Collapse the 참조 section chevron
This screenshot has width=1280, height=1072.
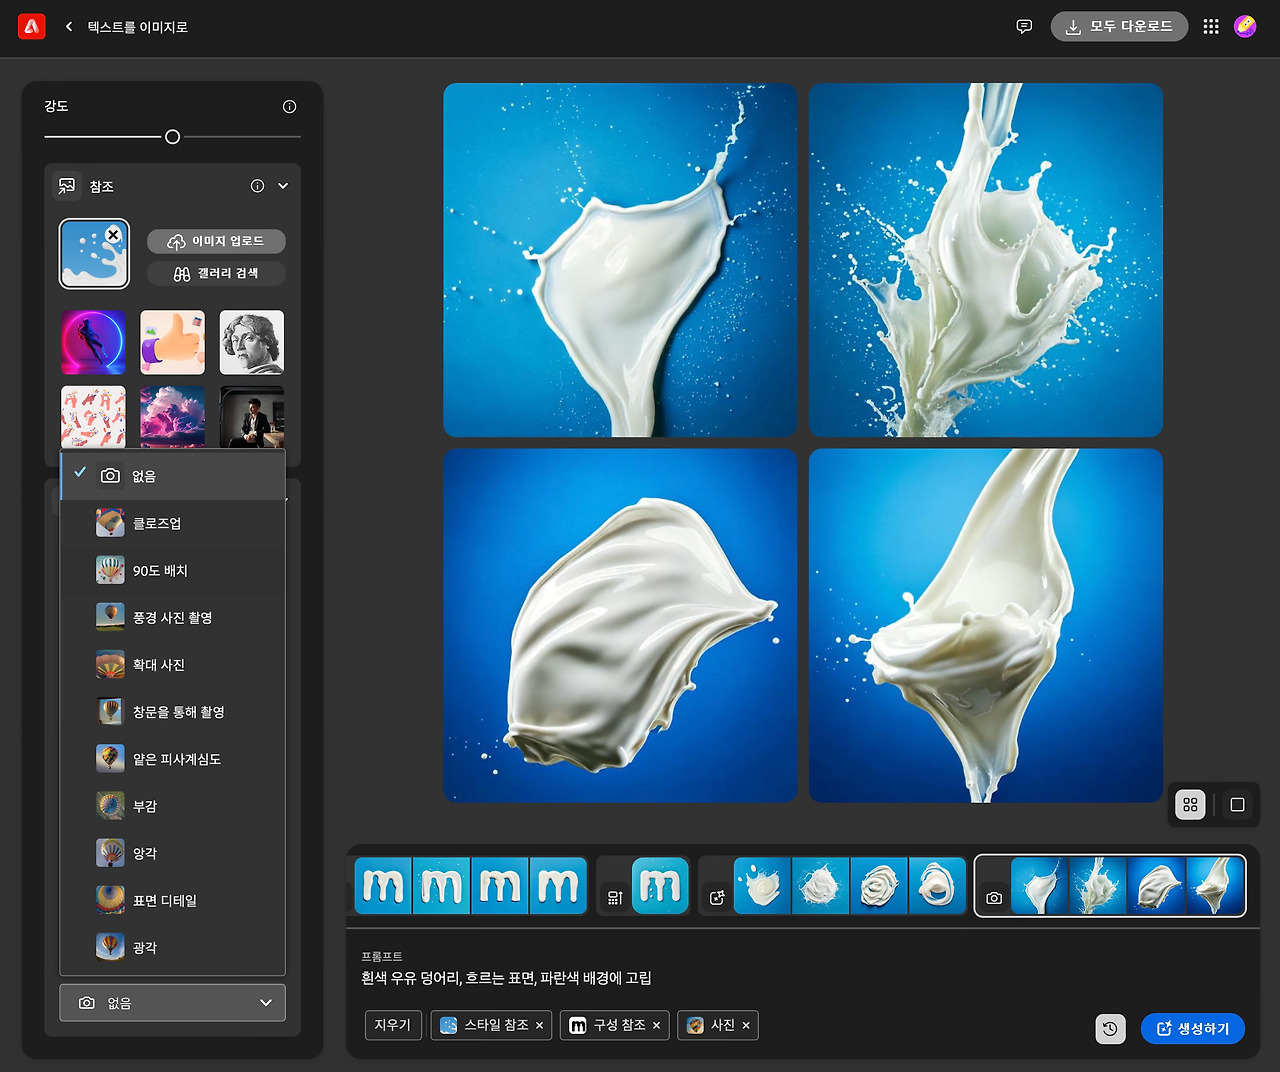coord(283,186)
